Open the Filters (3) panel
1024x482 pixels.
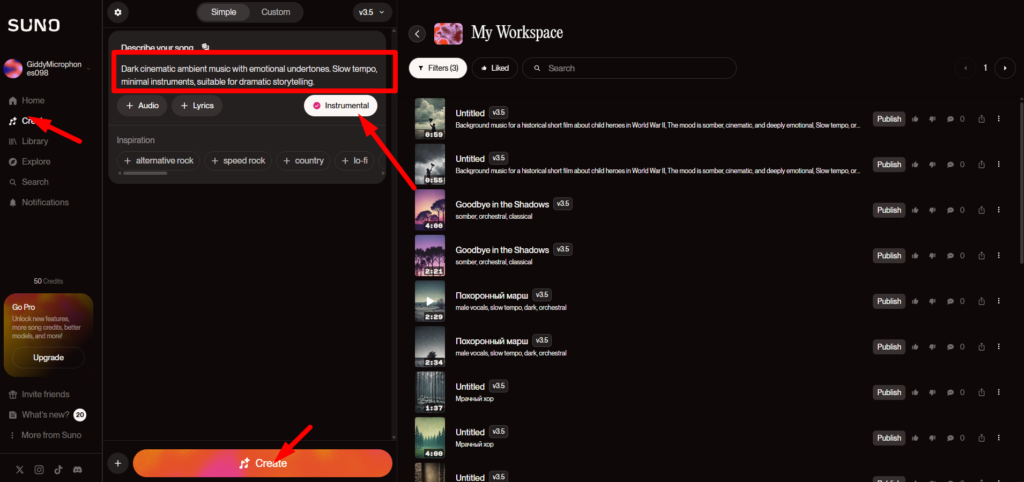(x=438, y=68)
